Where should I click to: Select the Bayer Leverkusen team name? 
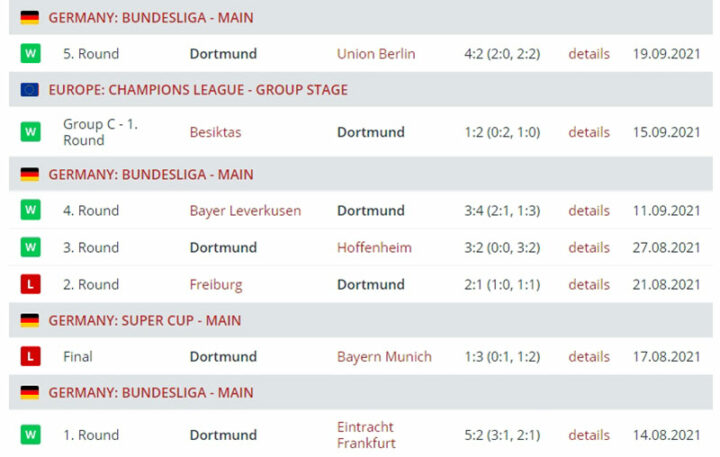245,211
